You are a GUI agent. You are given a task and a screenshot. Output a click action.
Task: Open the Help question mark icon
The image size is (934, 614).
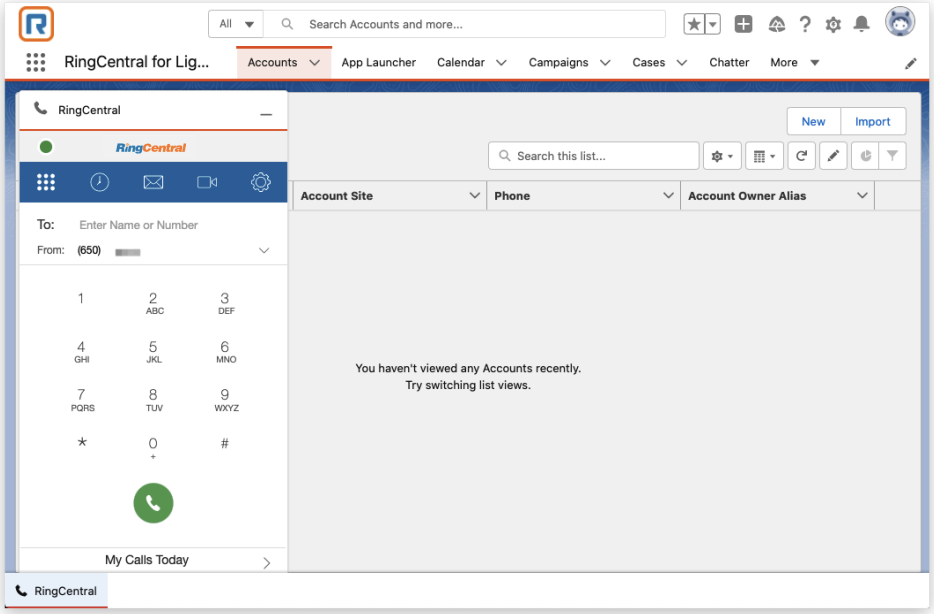pyautogui.click(x=805, y=24)
